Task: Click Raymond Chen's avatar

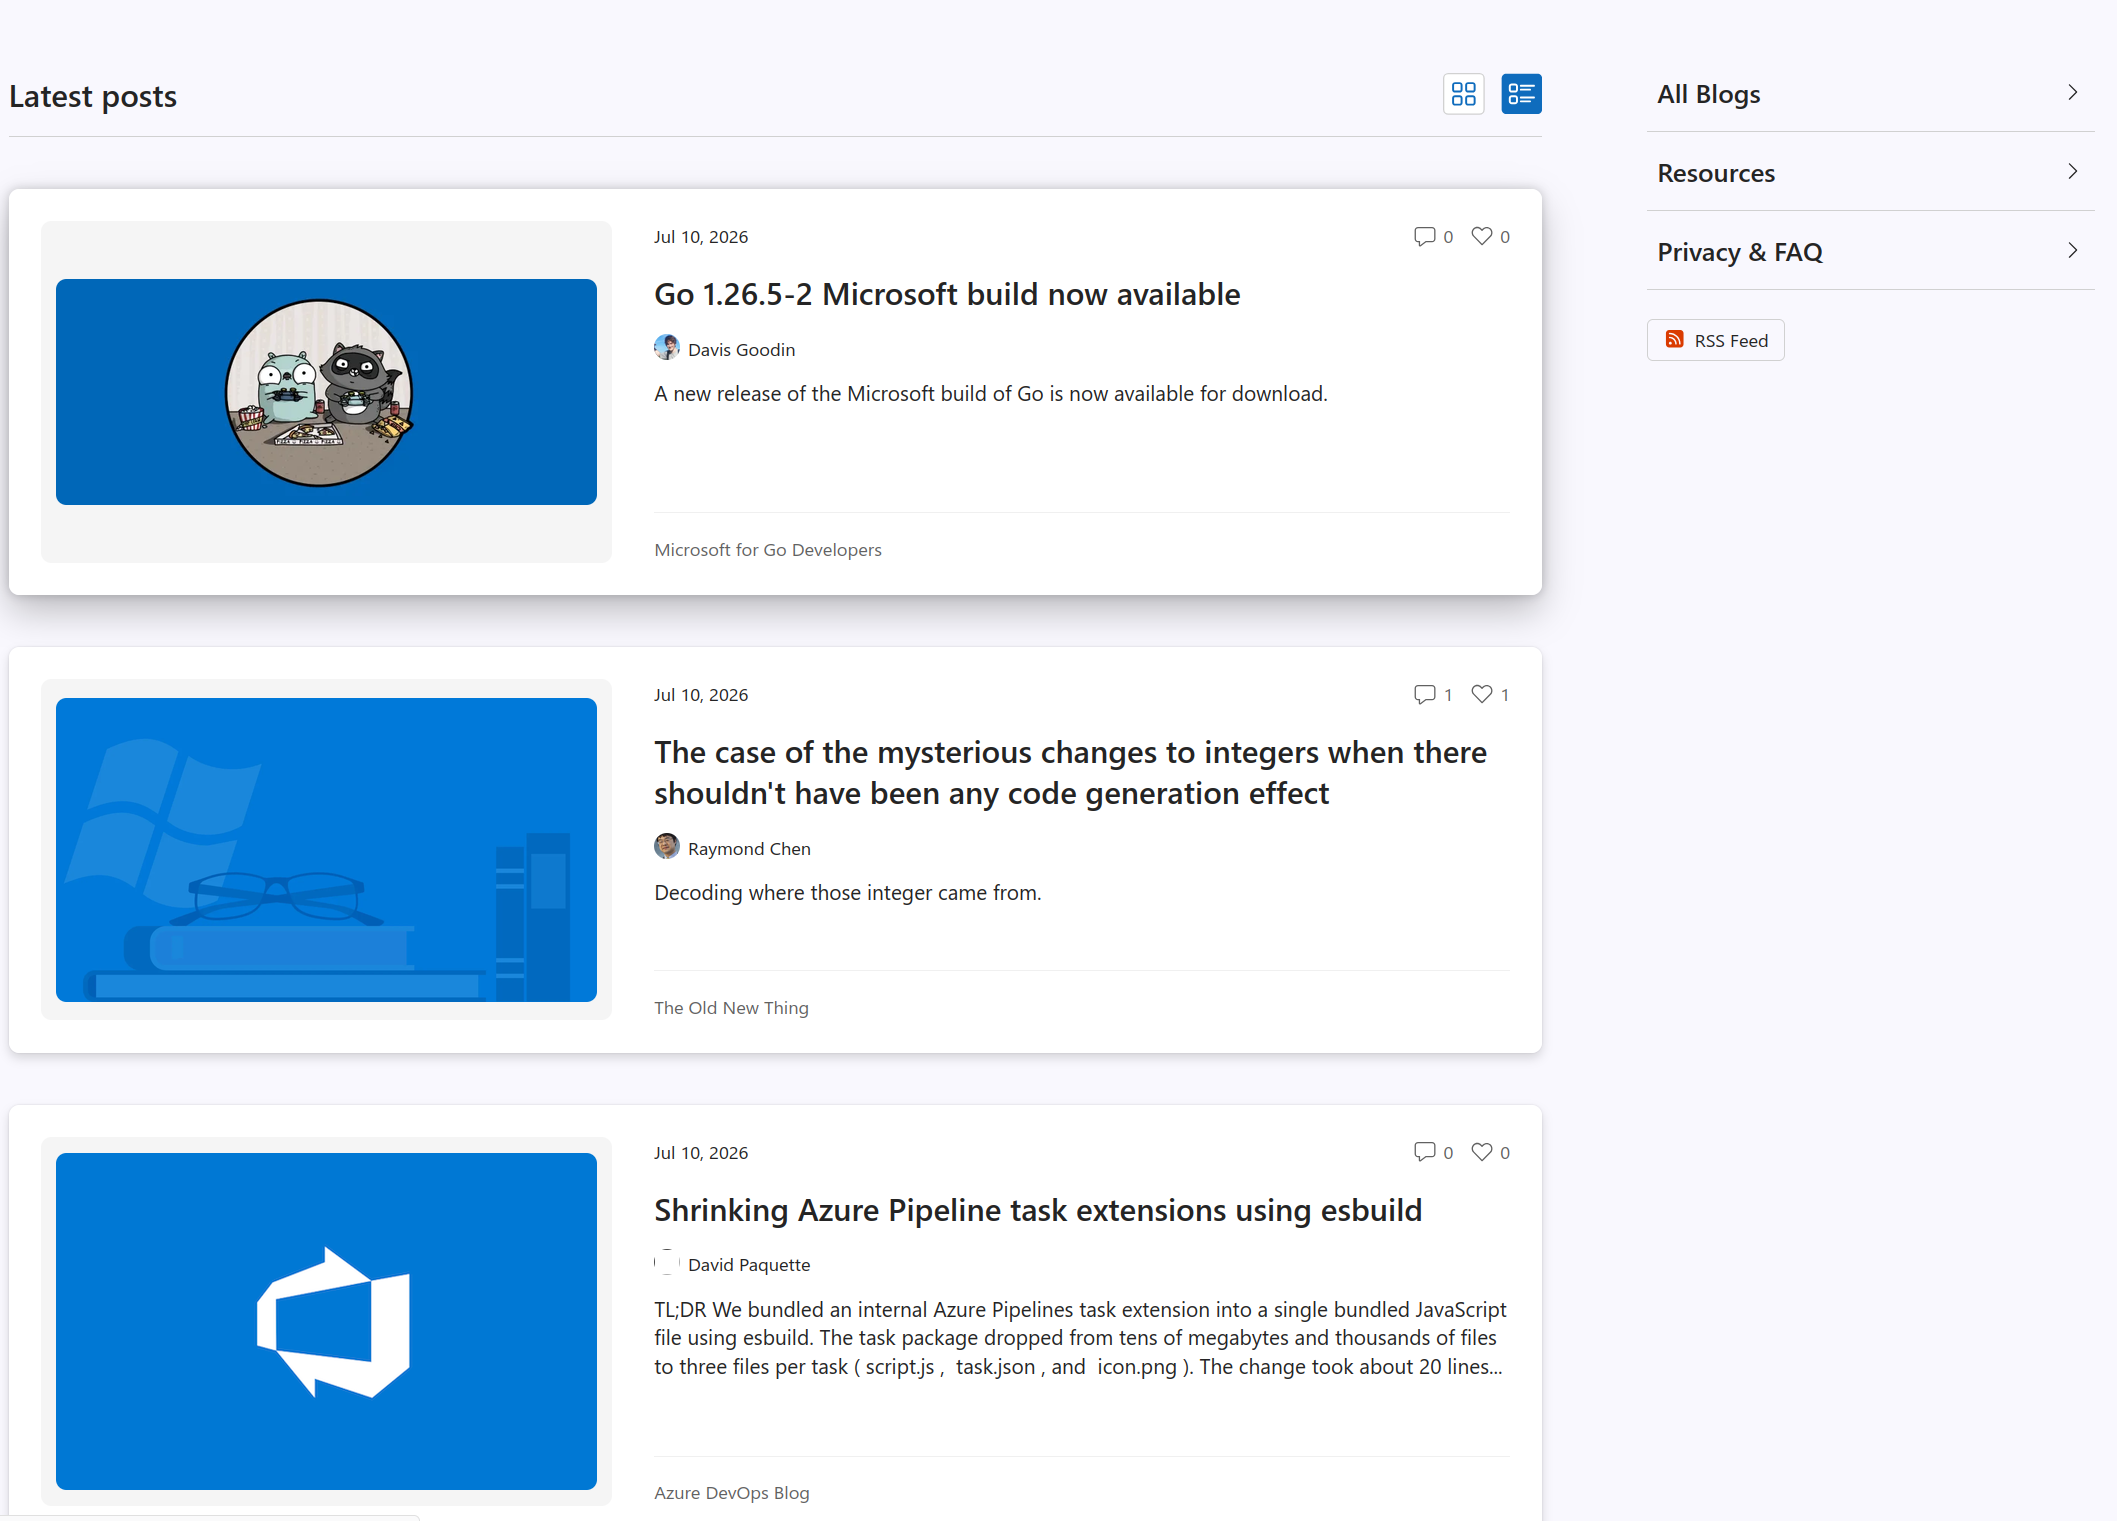Action: click(x=667, y=847)
